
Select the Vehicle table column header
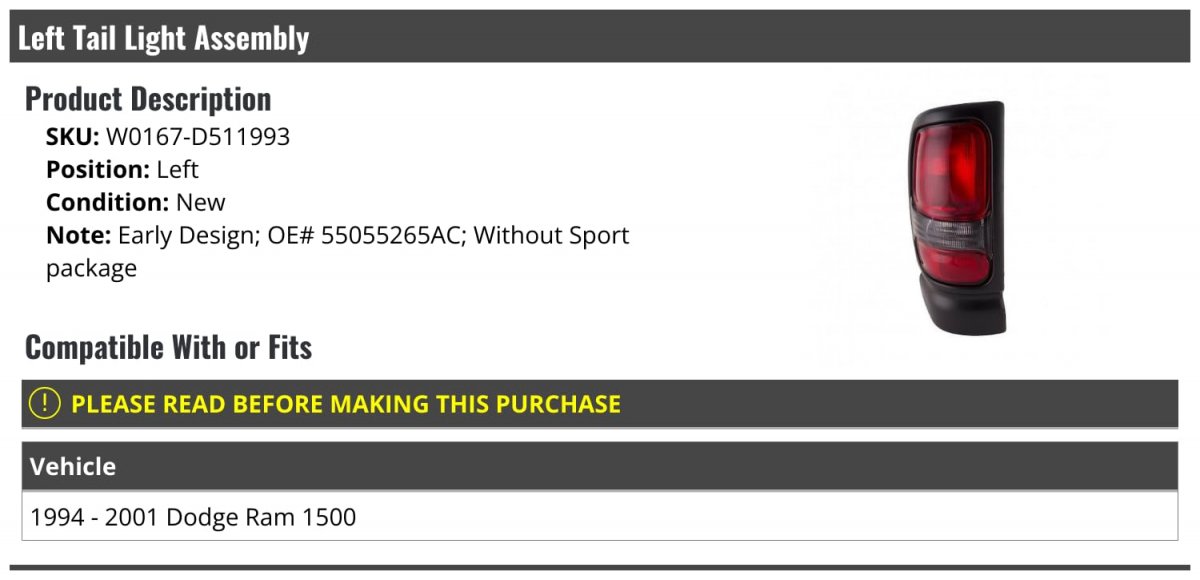coord(600,466)
